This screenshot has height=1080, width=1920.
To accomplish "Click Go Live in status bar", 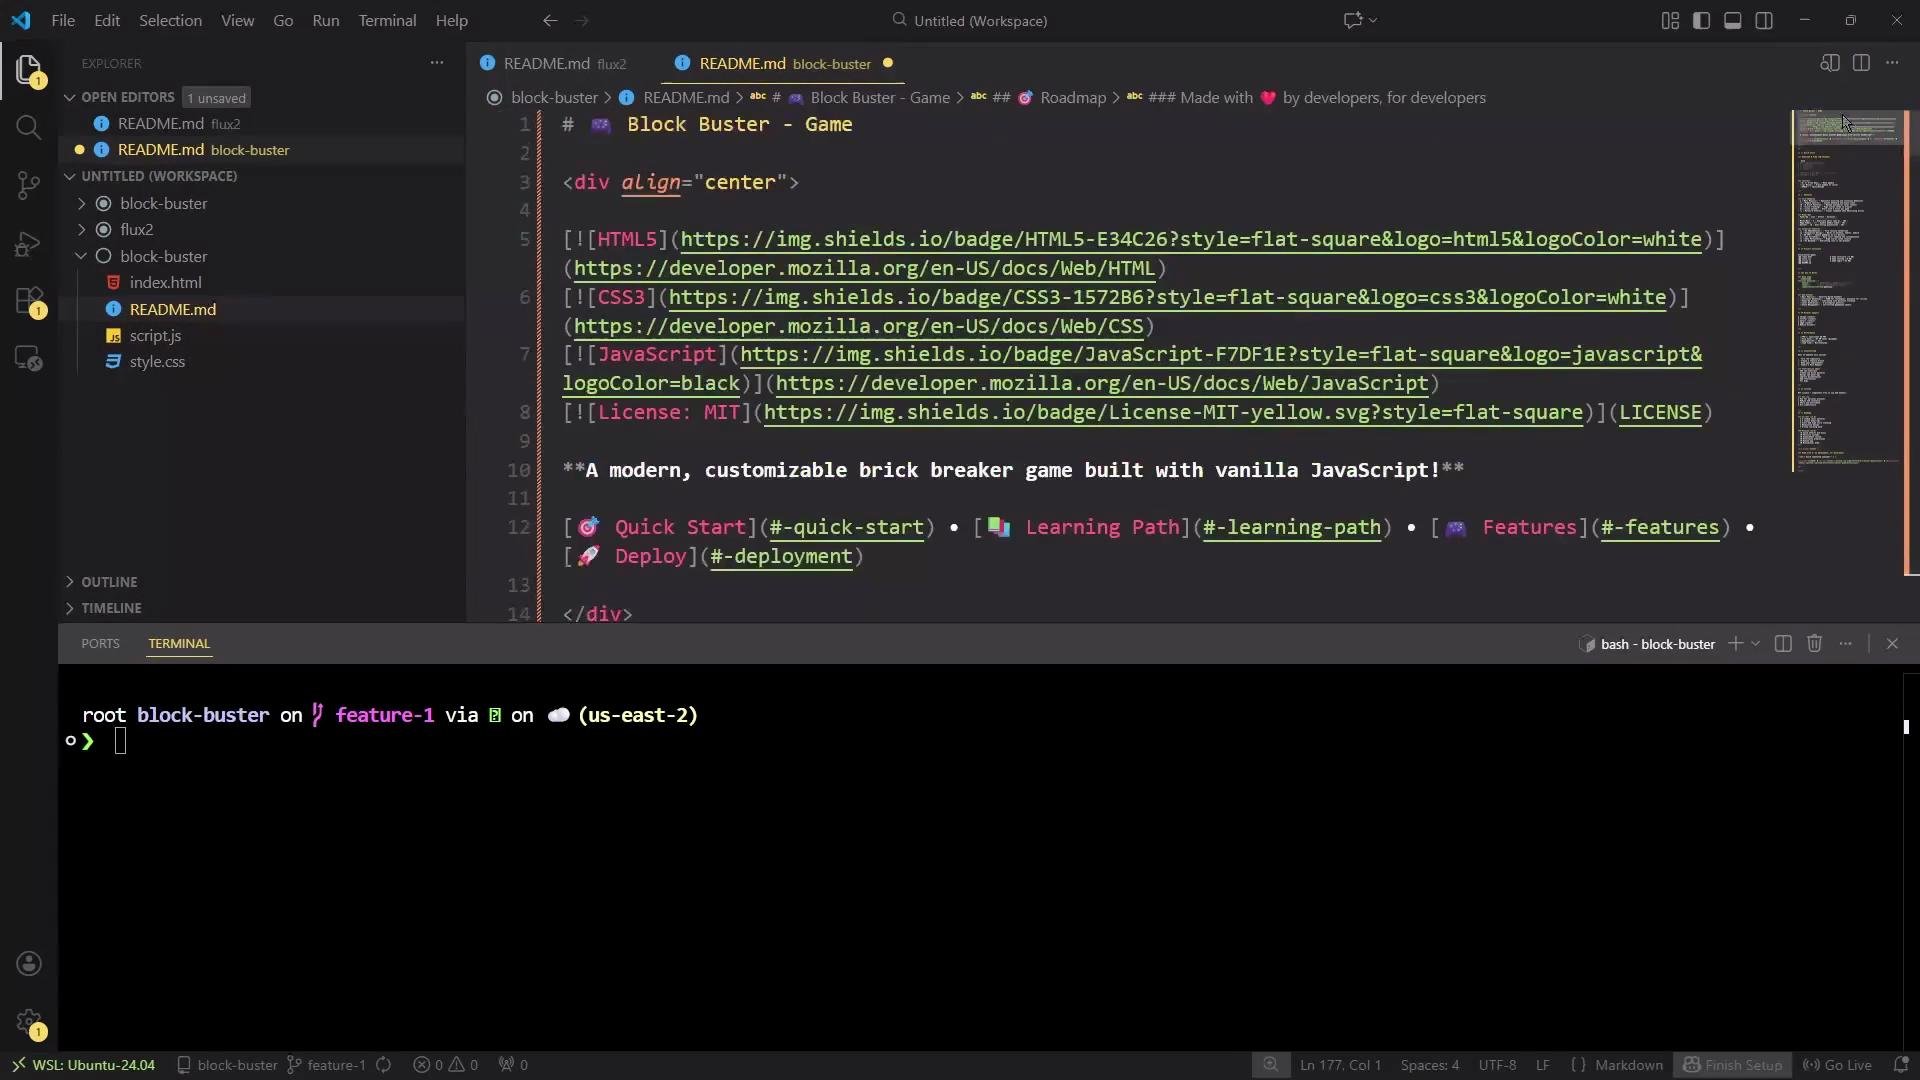I will 1837,1065.
